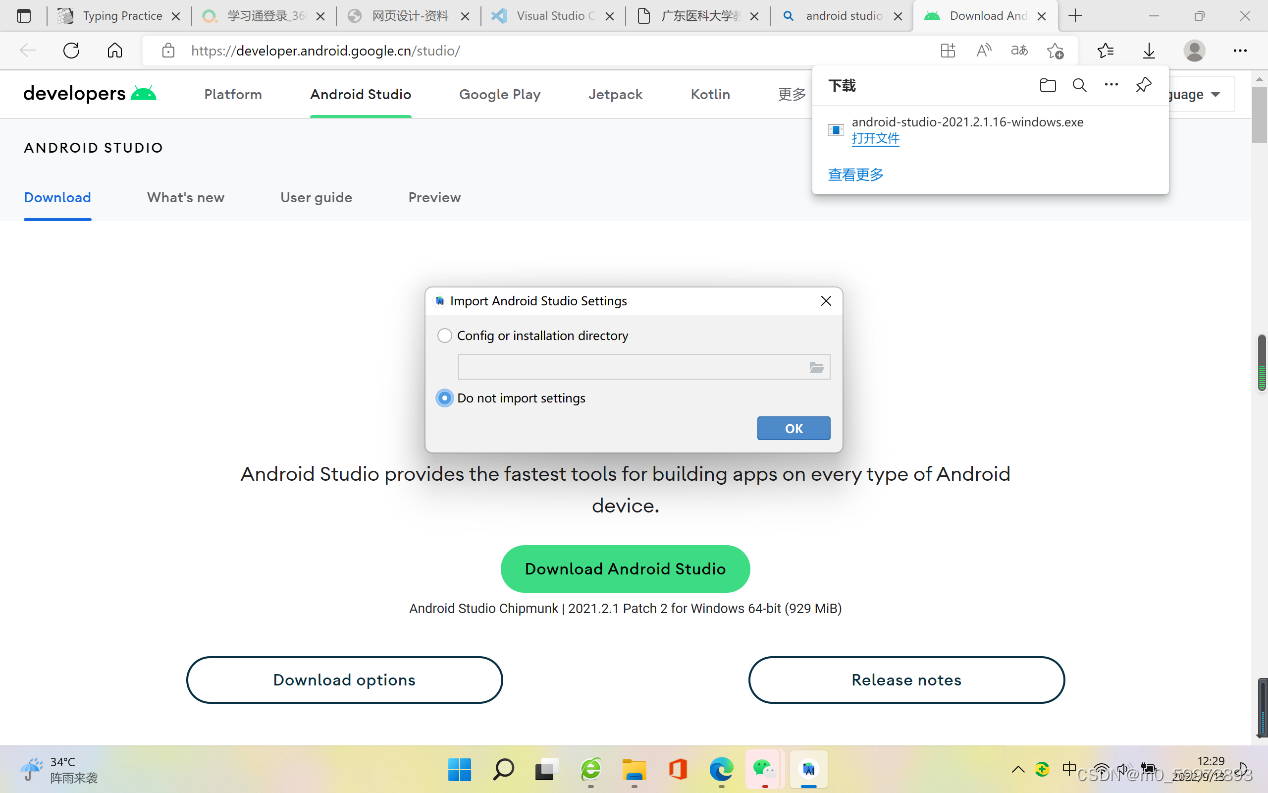The width and height of the screenshot is (1268, 793).
Task: Open Release notes
Action: 906,680
